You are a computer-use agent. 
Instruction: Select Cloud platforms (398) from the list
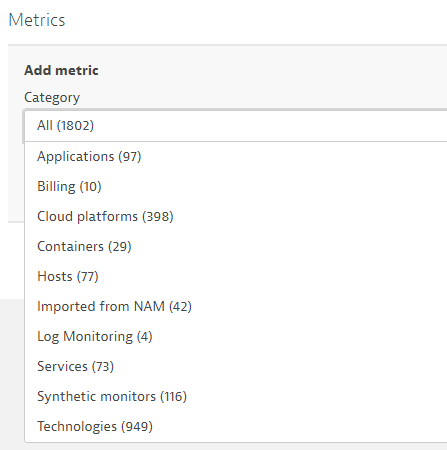click(236, 216)
